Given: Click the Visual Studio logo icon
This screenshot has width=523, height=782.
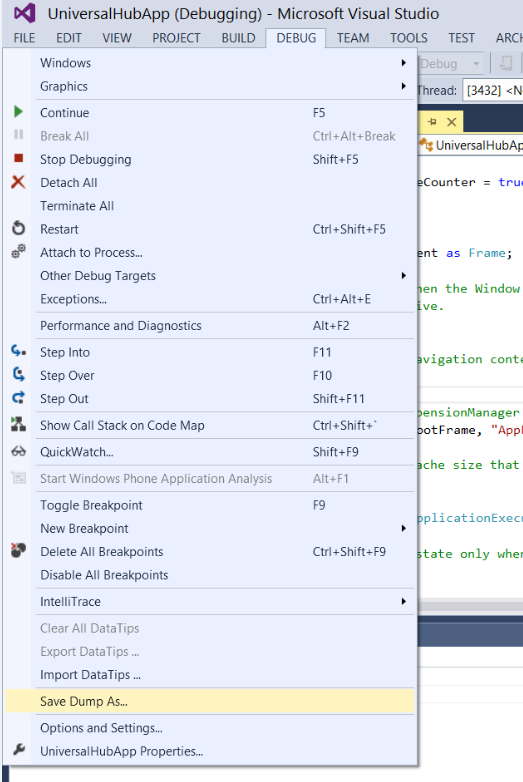Looking at the screenshot, I should [24, 13].
